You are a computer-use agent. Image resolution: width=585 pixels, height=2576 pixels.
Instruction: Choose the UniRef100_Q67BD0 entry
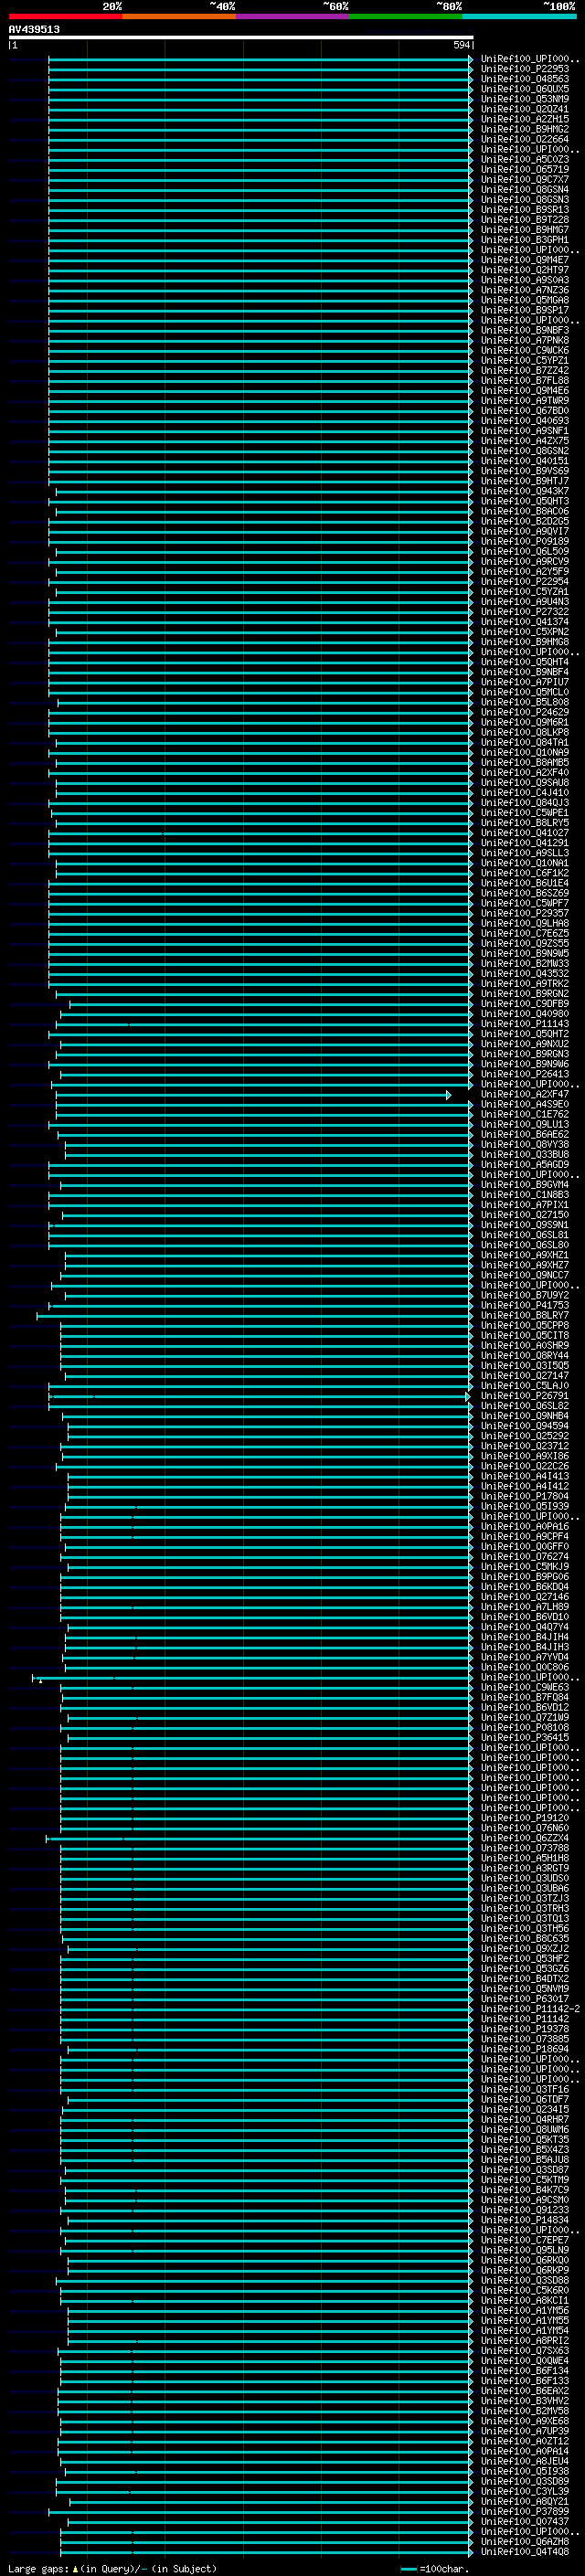point(525,411)
